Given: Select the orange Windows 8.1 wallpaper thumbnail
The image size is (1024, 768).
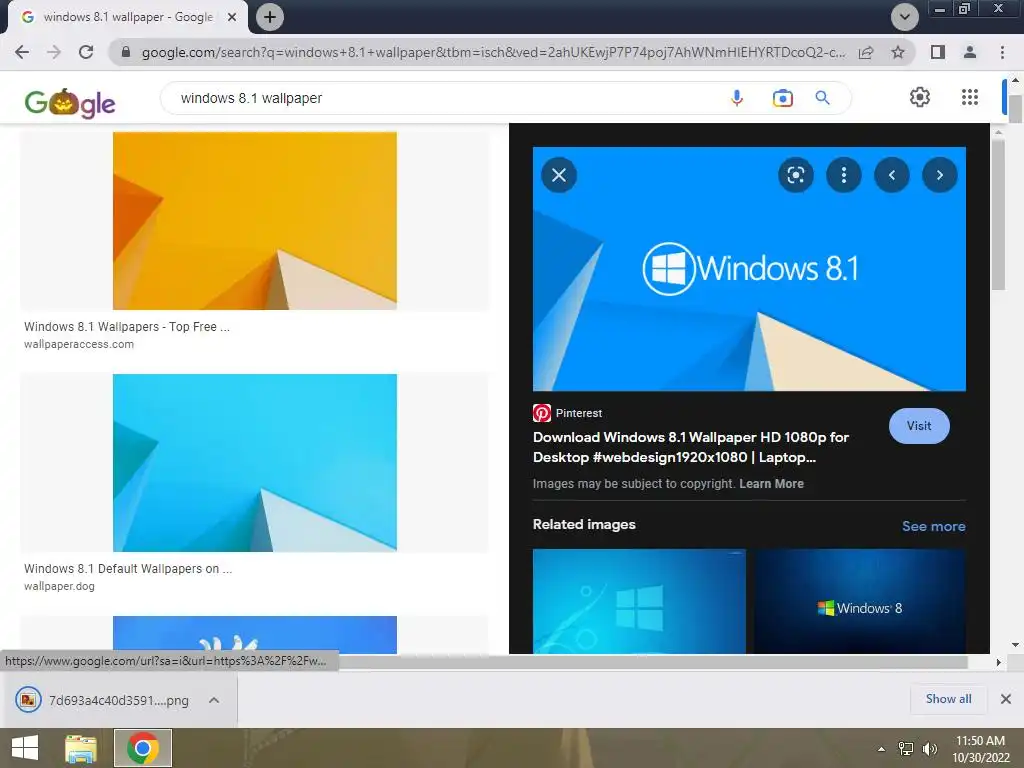Looking at the screenshot, I should (255, 221).
